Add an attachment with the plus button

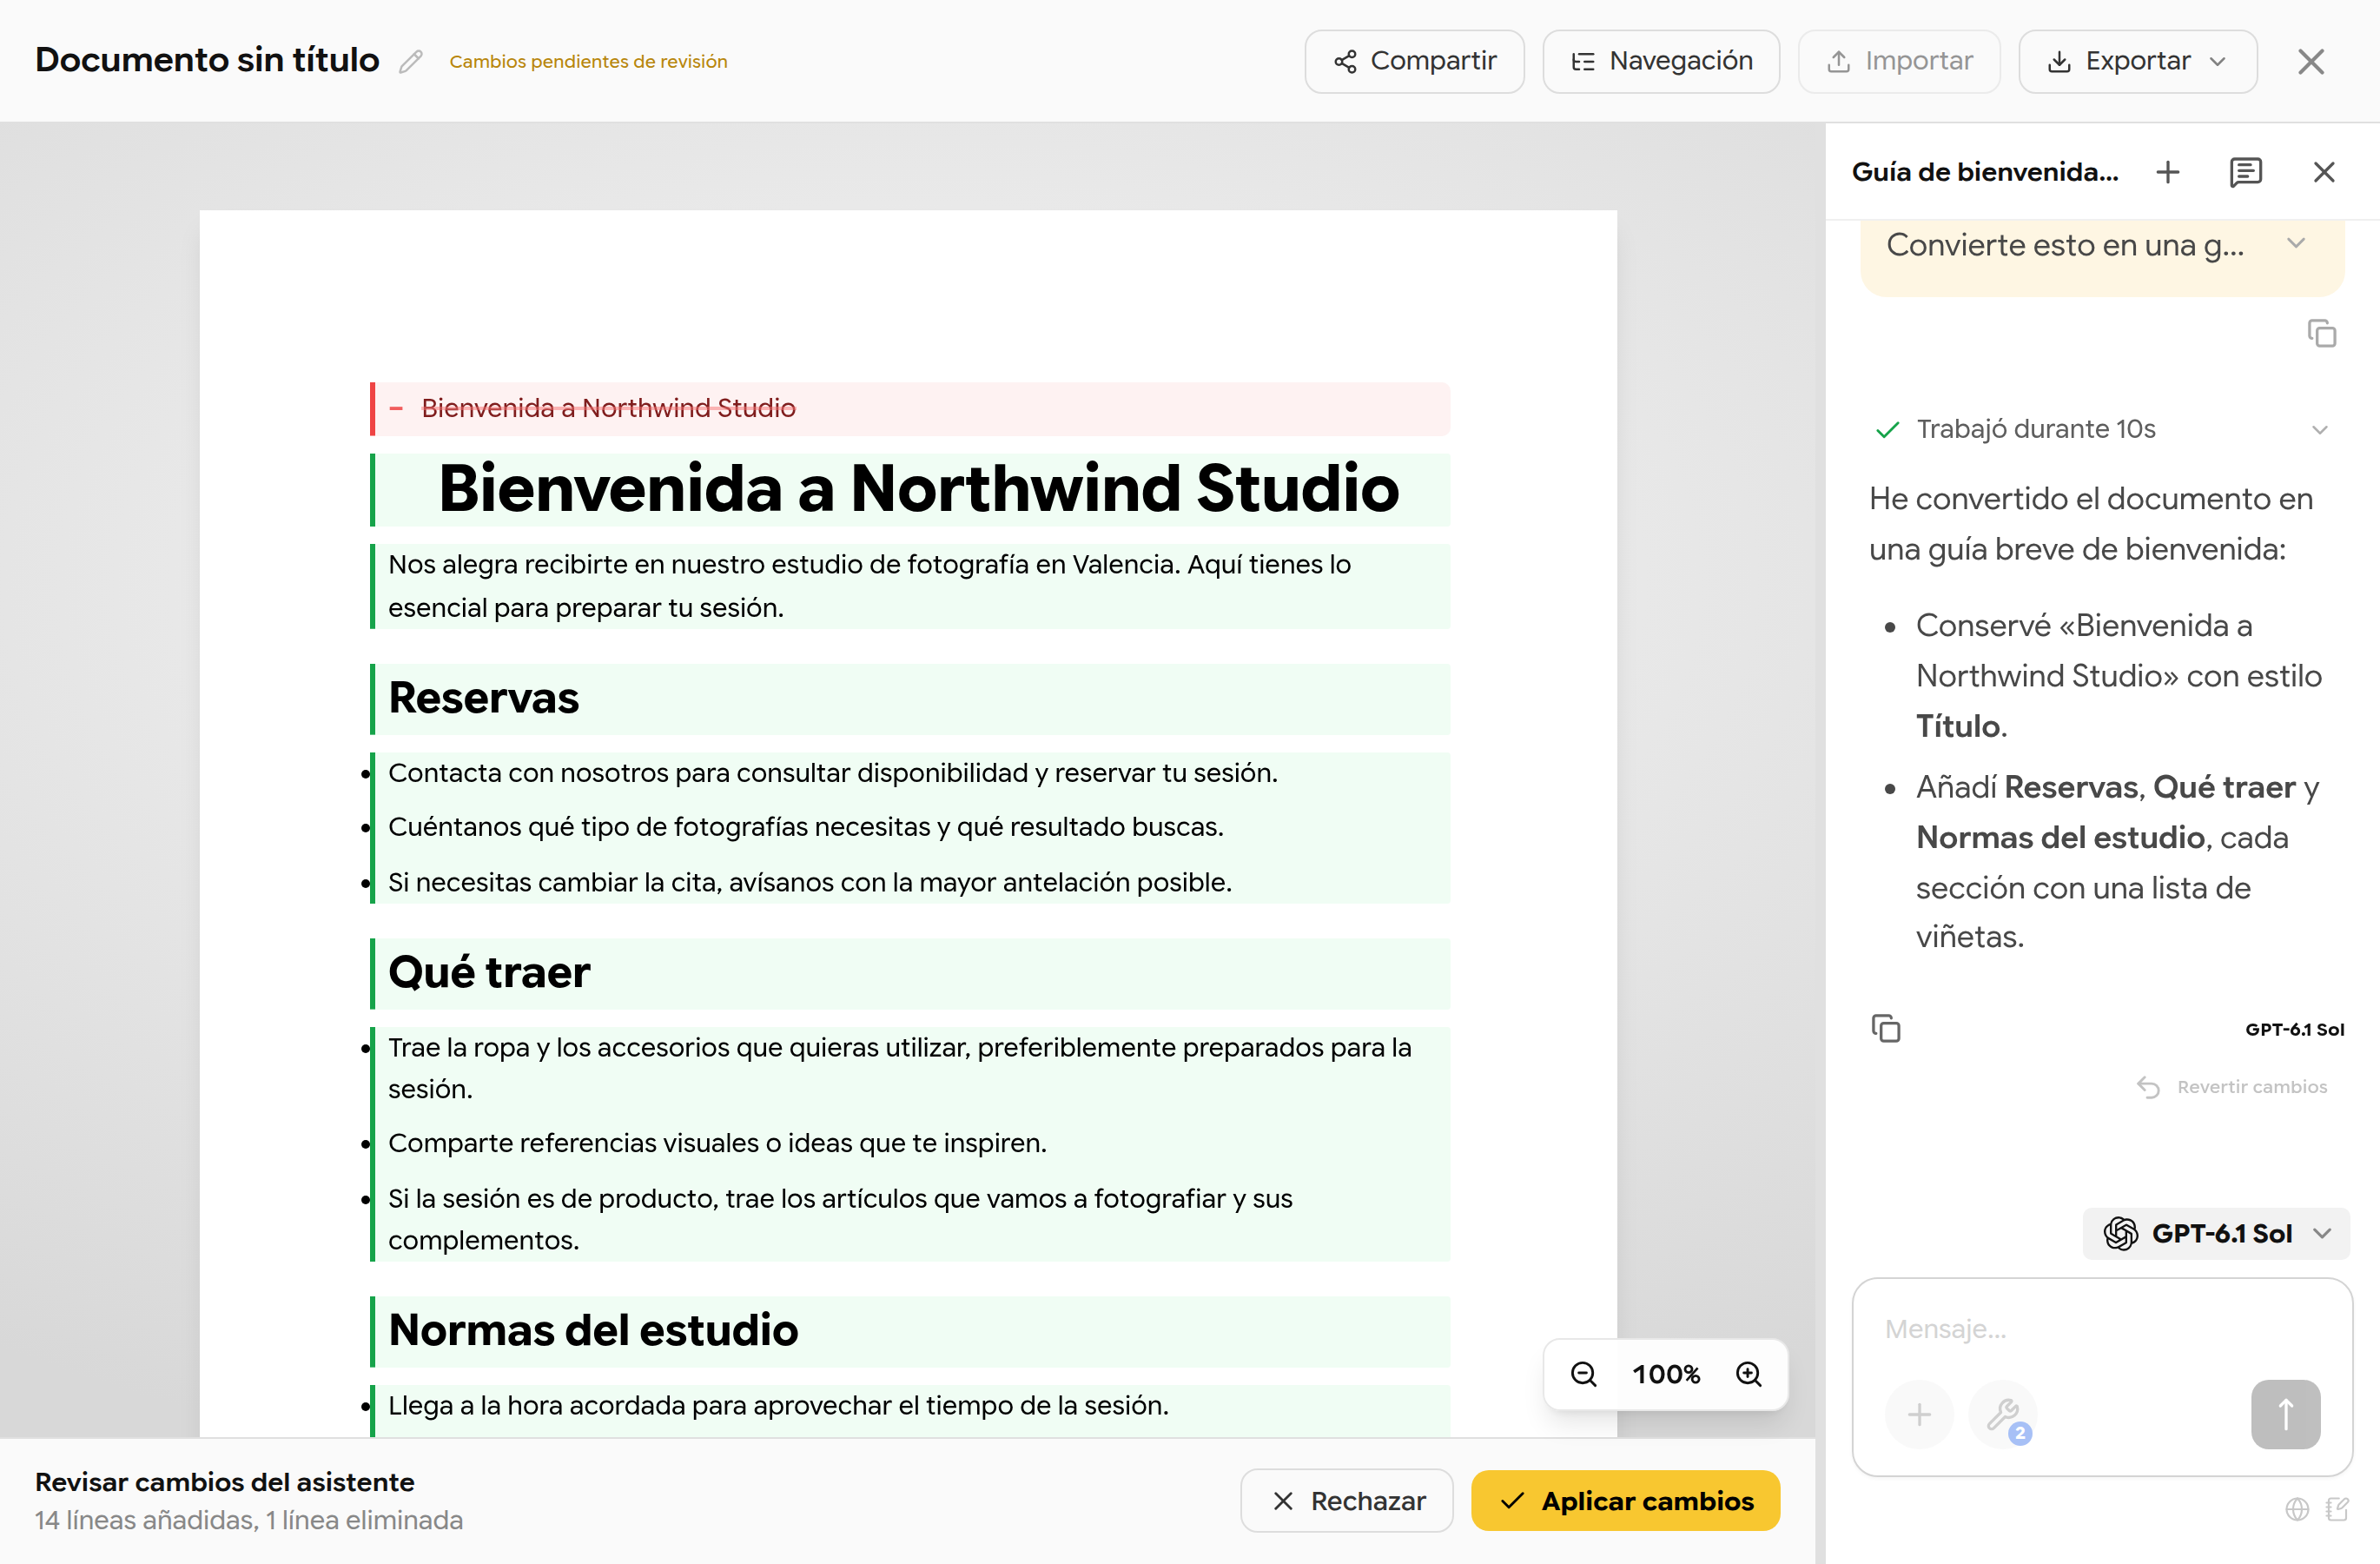(1919, 1414)
